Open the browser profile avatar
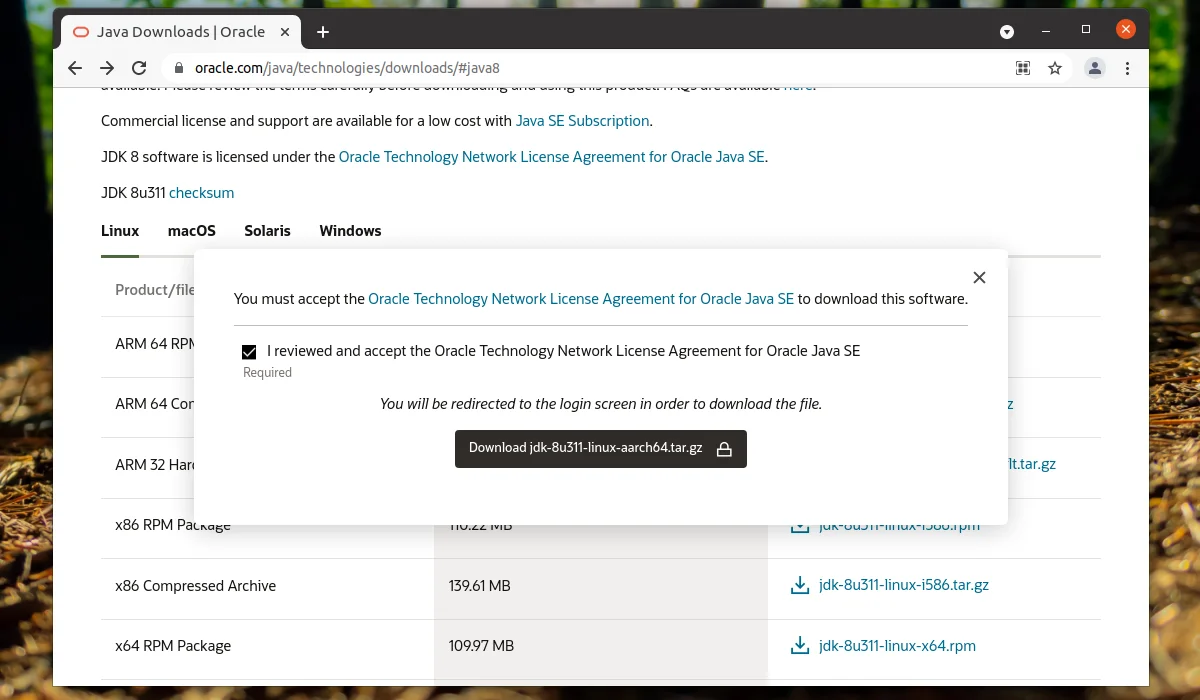The width and height of the screenshot is (1200, 700). [1095, 68]
